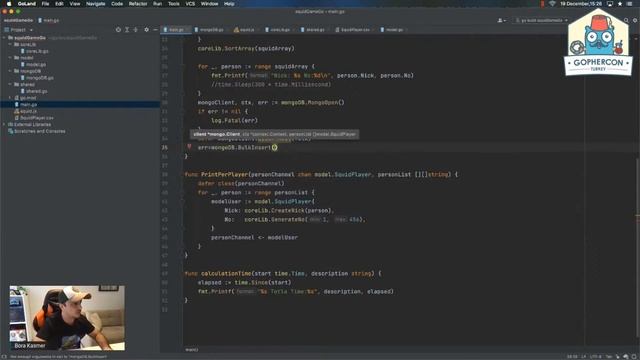The width and height of the screenshot is (640, 360).
Task: Expand the go.mod node
Action: coord(10,98)
